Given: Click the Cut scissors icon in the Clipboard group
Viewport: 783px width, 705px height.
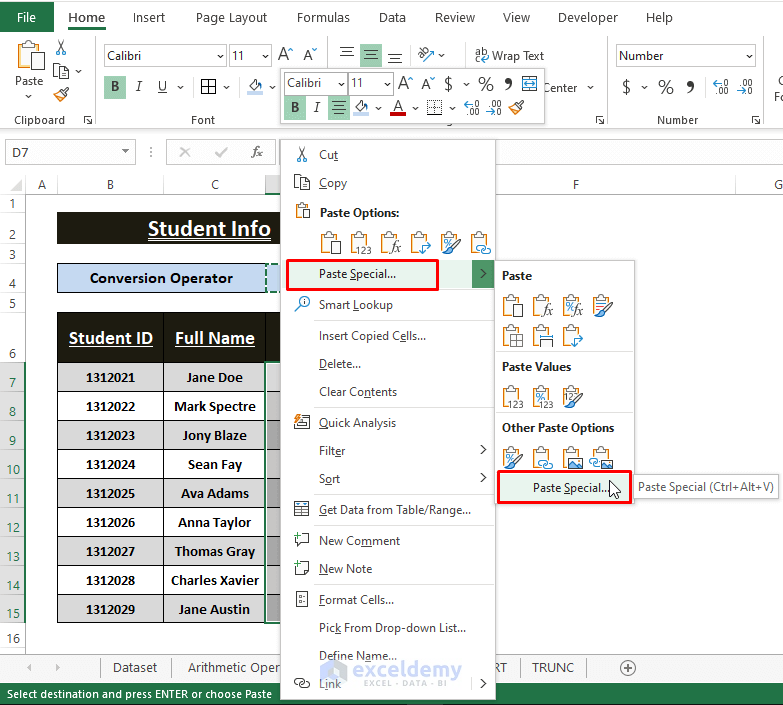Looking at the screenshot, I should [x=61, y=47].
